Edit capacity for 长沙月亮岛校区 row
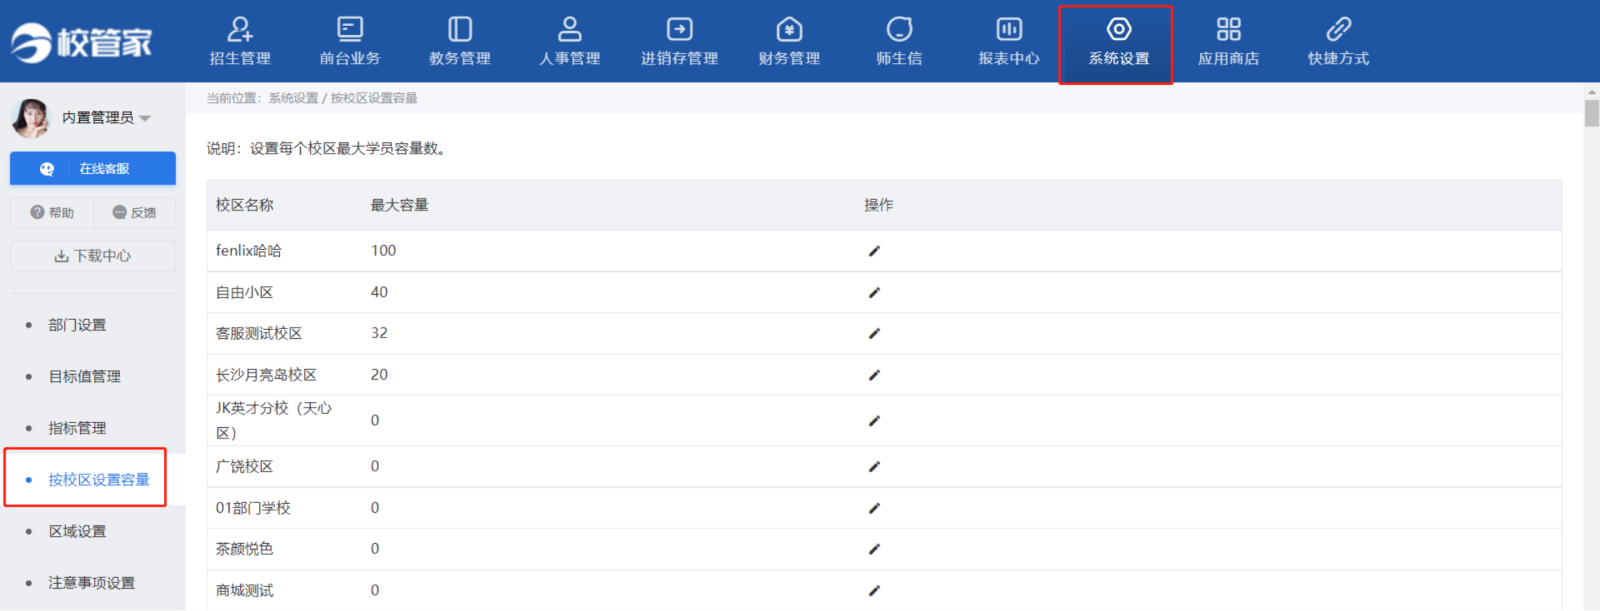The height and width of the screenshot is (611, 1600). pos(874,375)
